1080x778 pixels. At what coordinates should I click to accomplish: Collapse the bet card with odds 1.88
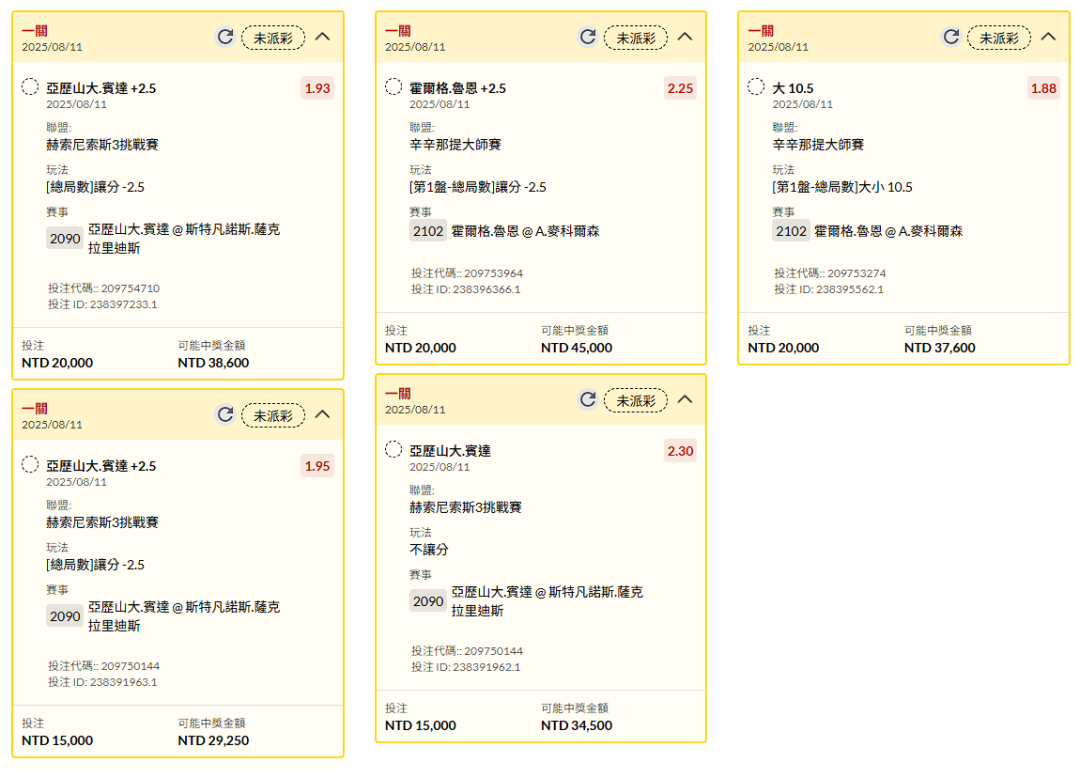pyautogui.click(x=1048, y=37)
